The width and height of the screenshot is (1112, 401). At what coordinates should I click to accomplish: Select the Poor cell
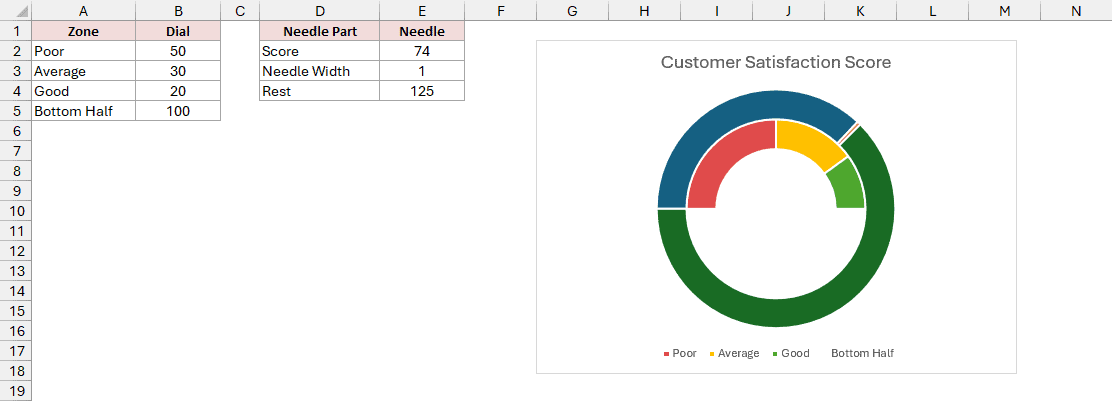point(84,51)
